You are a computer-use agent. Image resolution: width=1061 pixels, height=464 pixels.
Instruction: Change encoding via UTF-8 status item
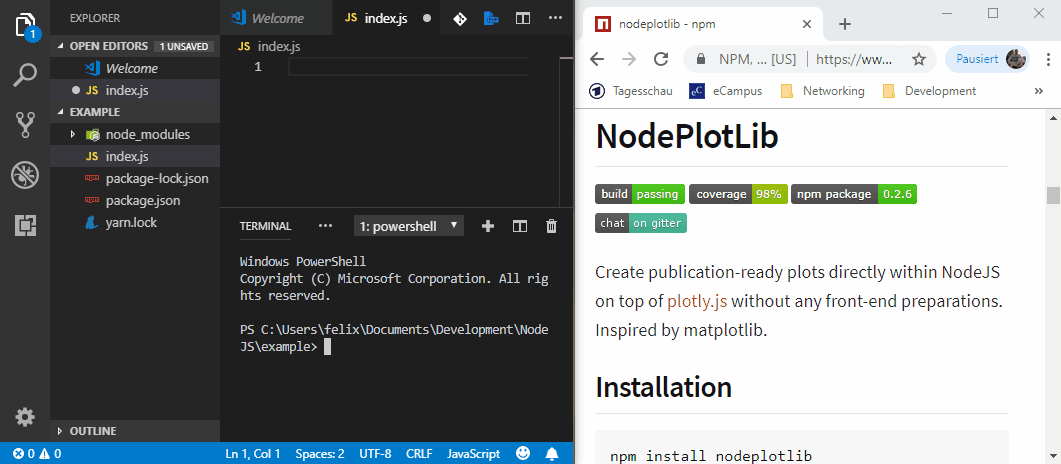point(376,454)
